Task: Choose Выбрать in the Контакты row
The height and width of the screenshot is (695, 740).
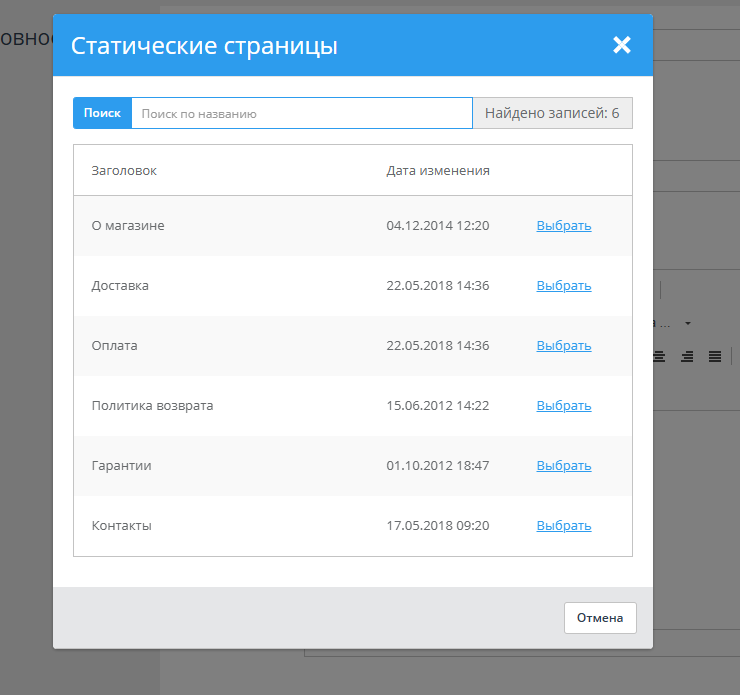Action: (x=563, y=526)
